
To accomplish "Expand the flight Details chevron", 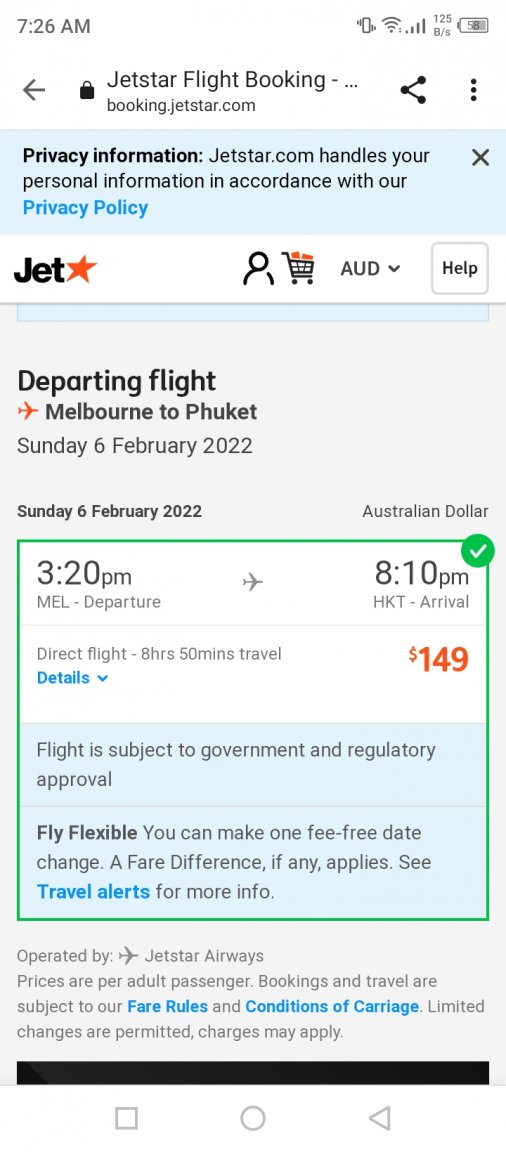I will [x=73, y=677].
